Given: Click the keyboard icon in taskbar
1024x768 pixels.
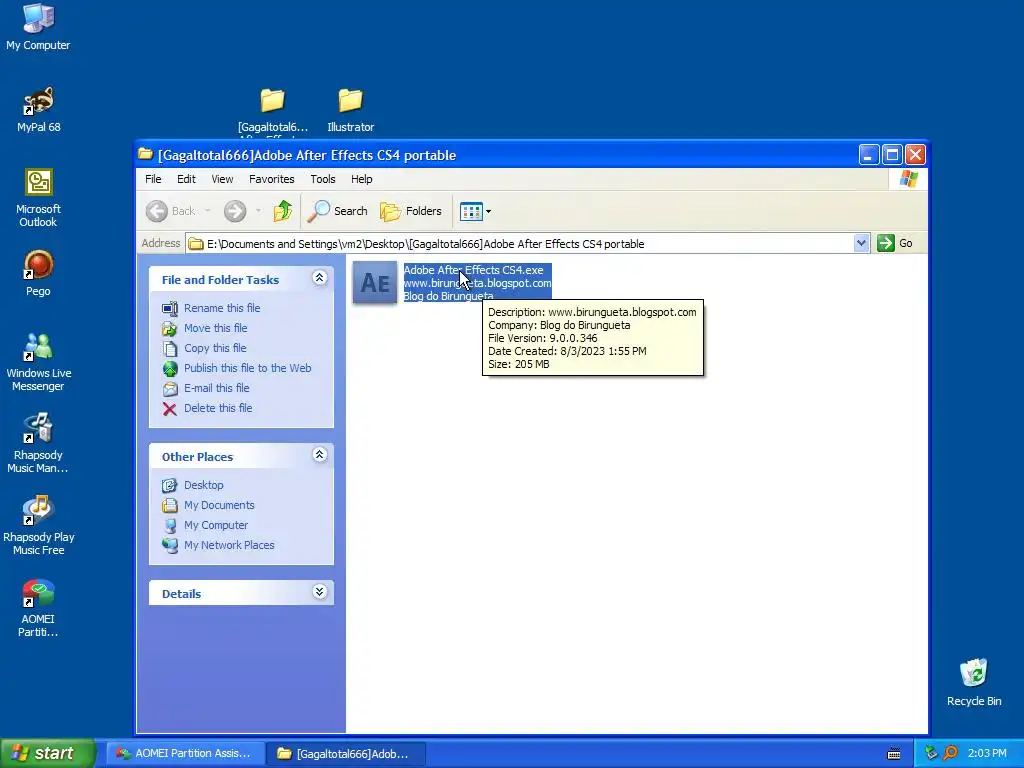Looking at the screenshot, I should click(894, 754).
